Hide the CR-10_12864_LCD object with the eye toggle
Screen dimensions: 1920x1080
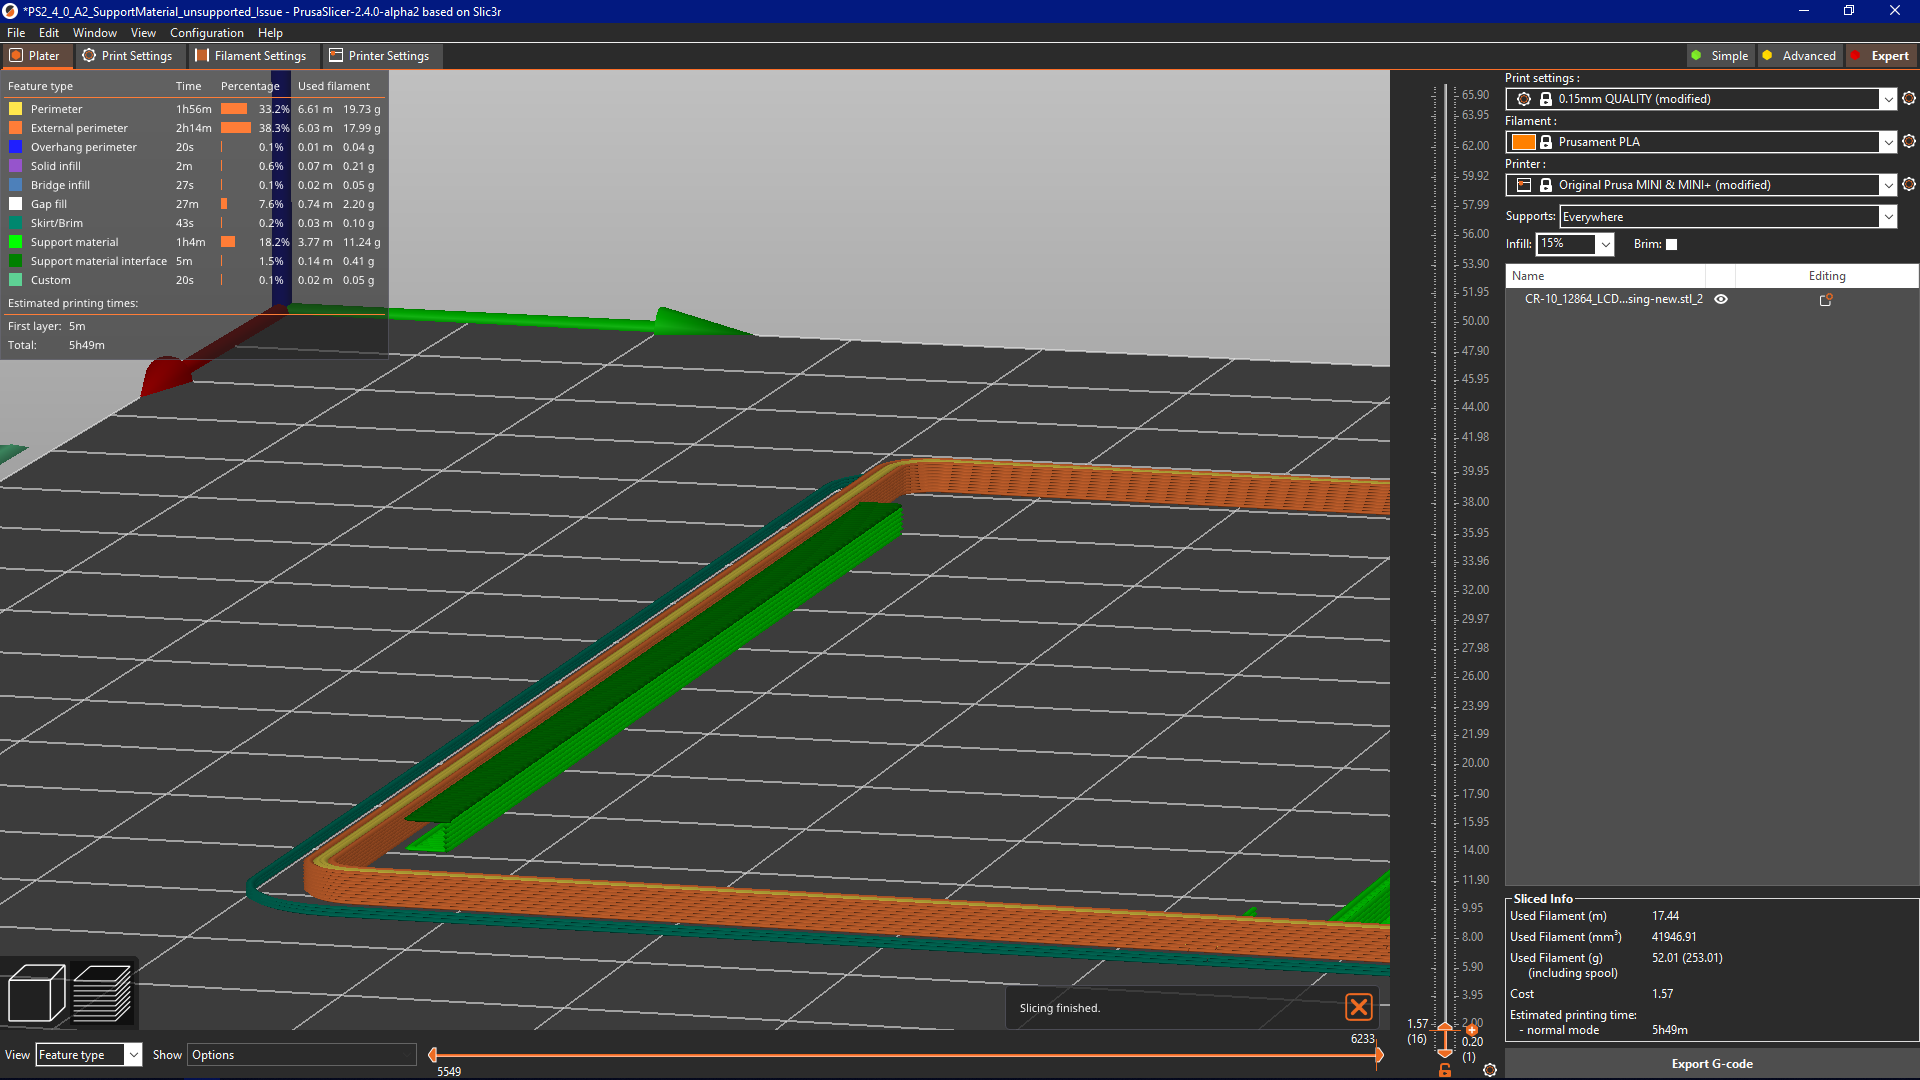(x=1721, y=299)
